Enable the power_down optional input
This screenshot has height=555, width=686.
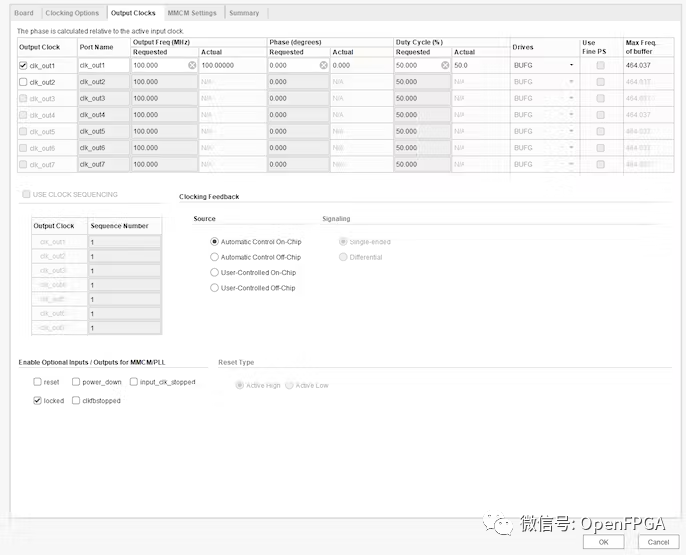click(76, 382)
